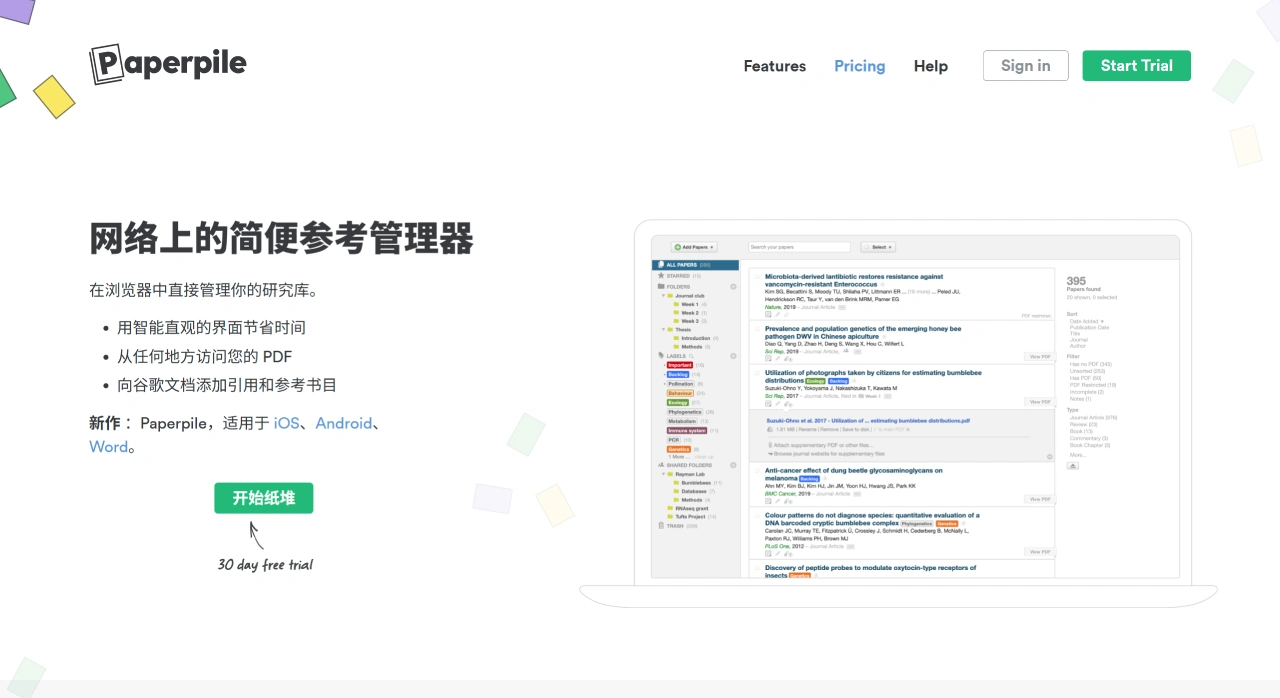The width and height of the screenshot is (1280, 698).
Task: Click the Search your papers input field
Action: pyautogui.click(x=800, y=246)
